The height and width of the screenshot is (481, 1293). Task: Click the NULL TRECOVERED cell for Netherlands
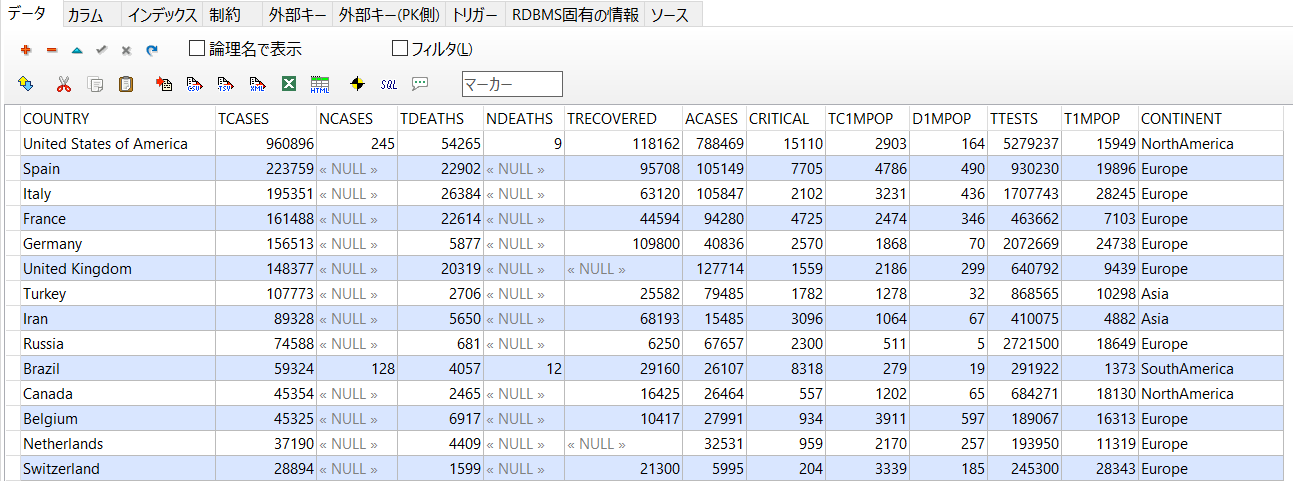point(623,443)
